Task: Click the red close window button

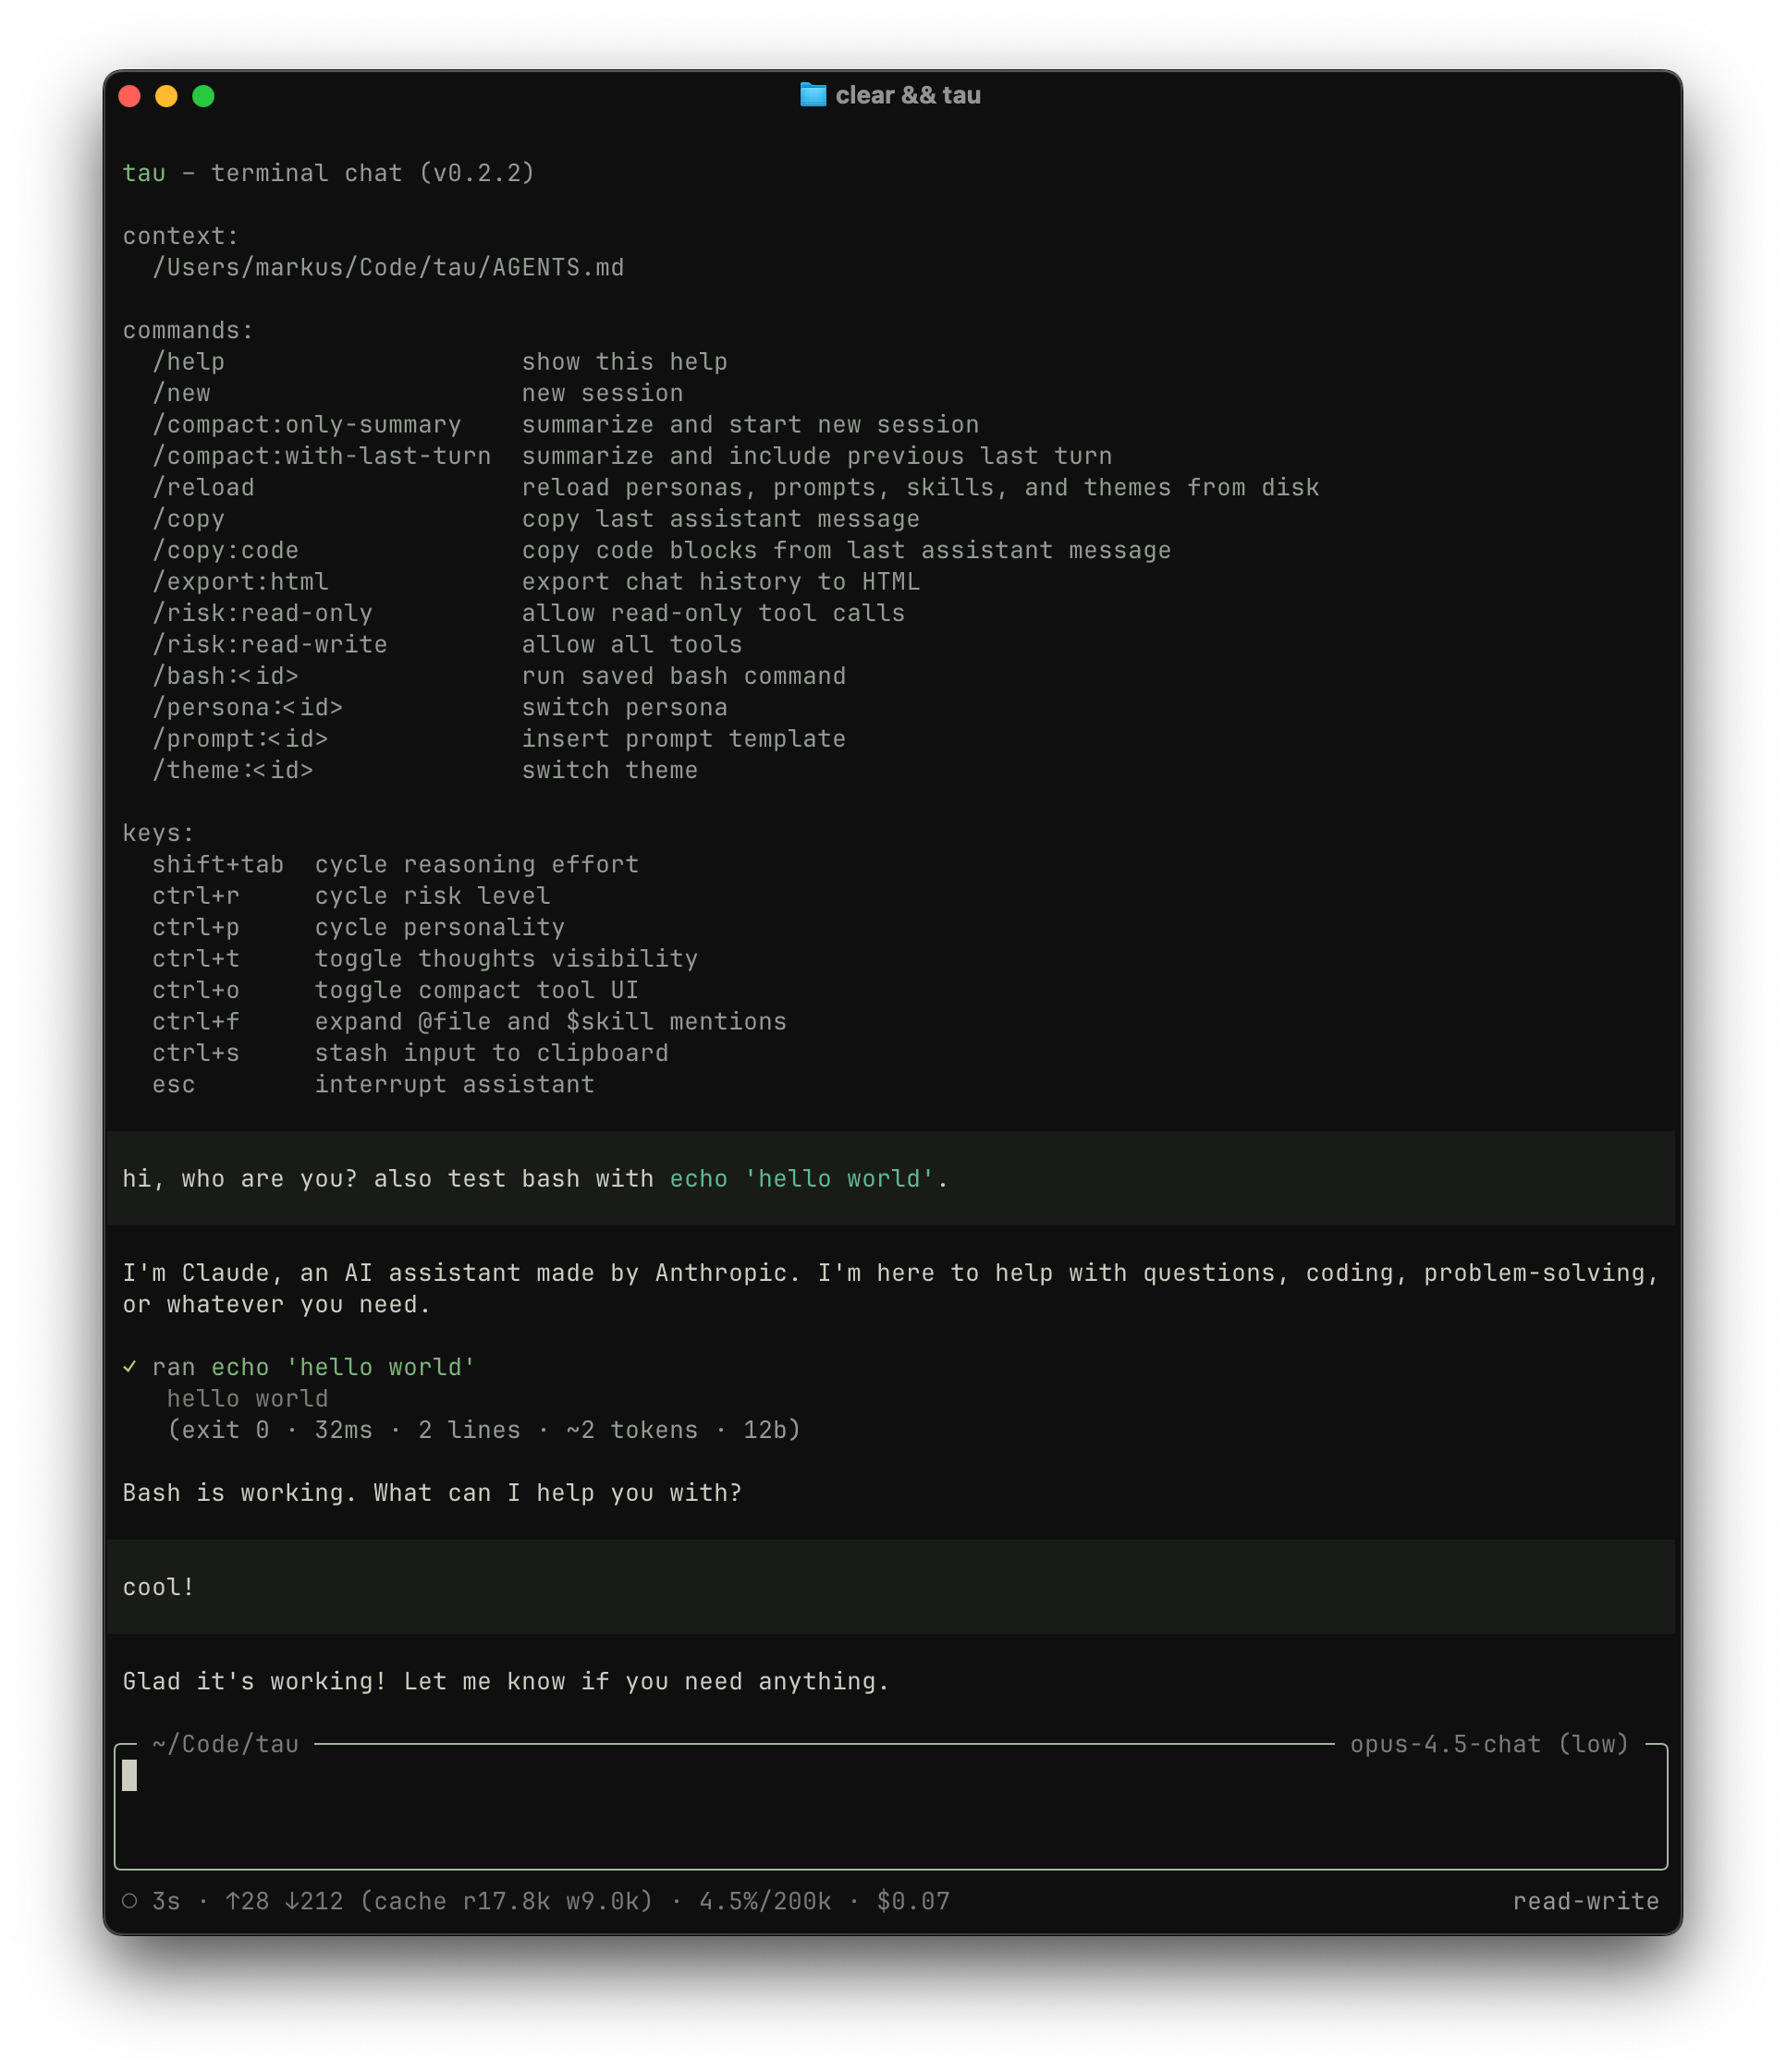Action: coord(130,96)
